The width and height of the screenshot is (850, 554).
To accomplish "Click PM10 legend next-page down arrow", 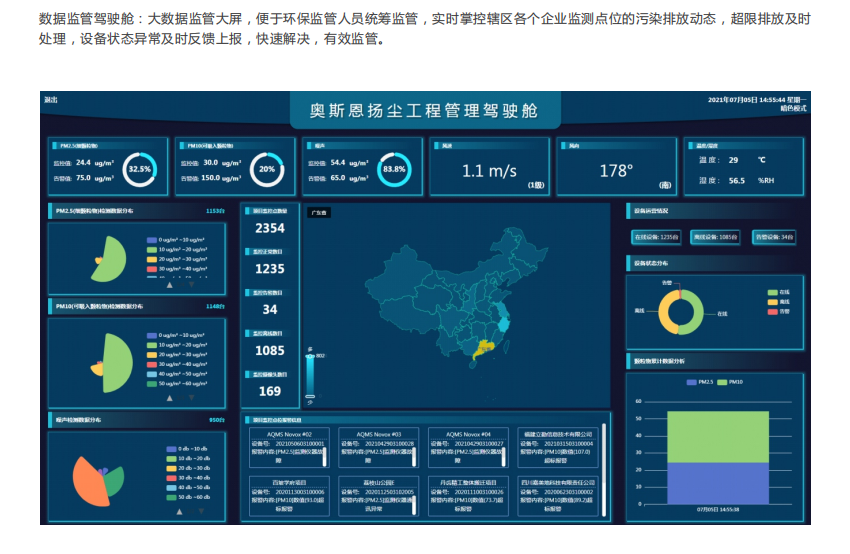I will pos(191,398).
